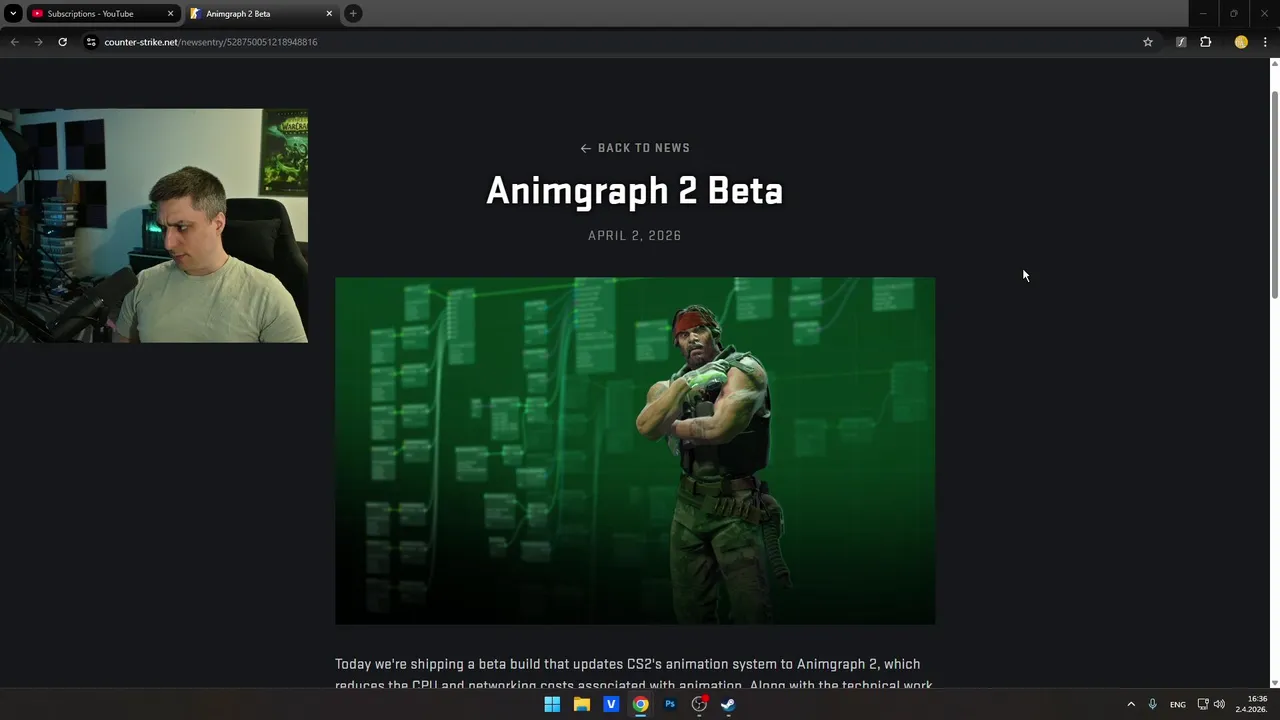
Task: Open the Chrome profile avatar
Action: pyautogui.click(x=1241, y=42)
